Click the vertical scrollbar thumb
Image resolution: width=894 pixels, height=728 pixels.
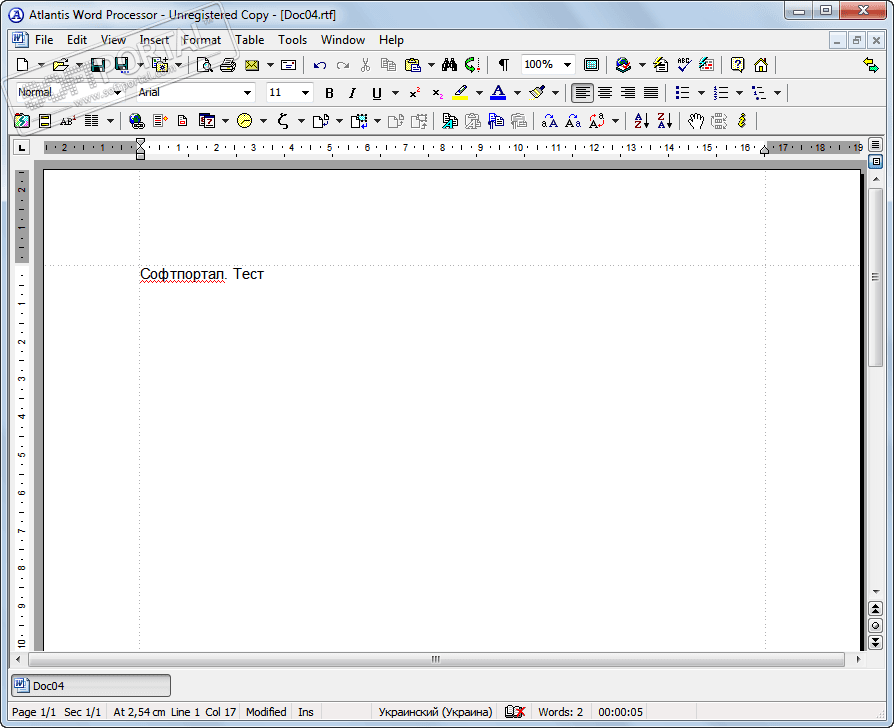875,278
